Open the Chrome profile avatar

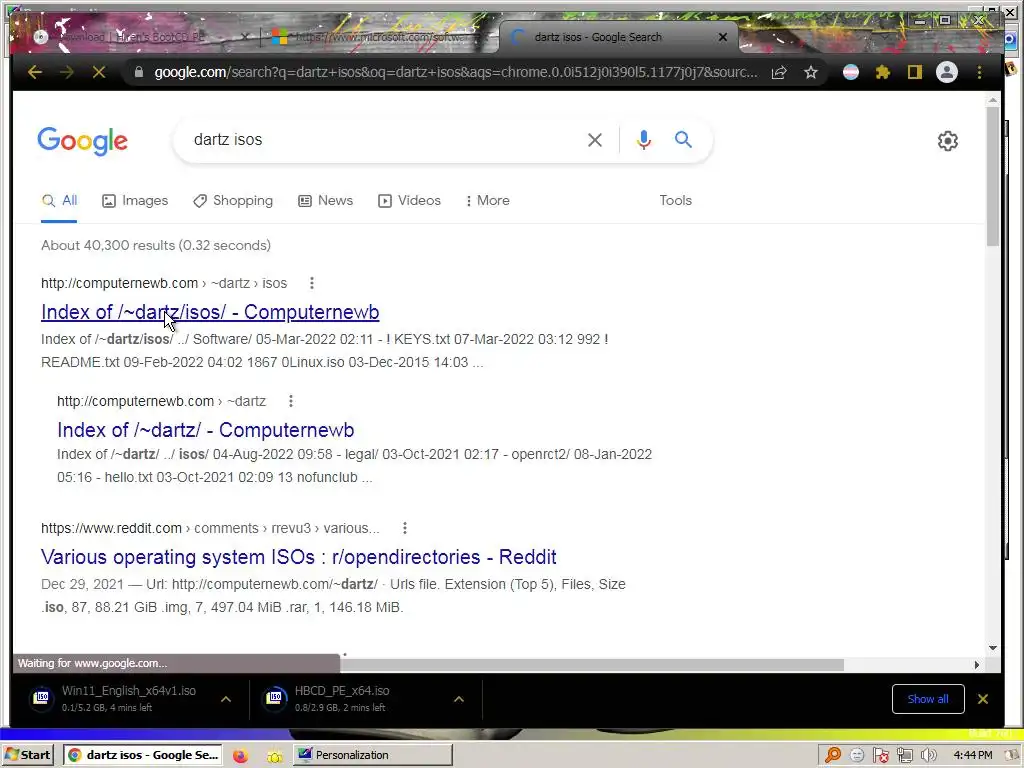pyautogui.click(x=947, y=72)
